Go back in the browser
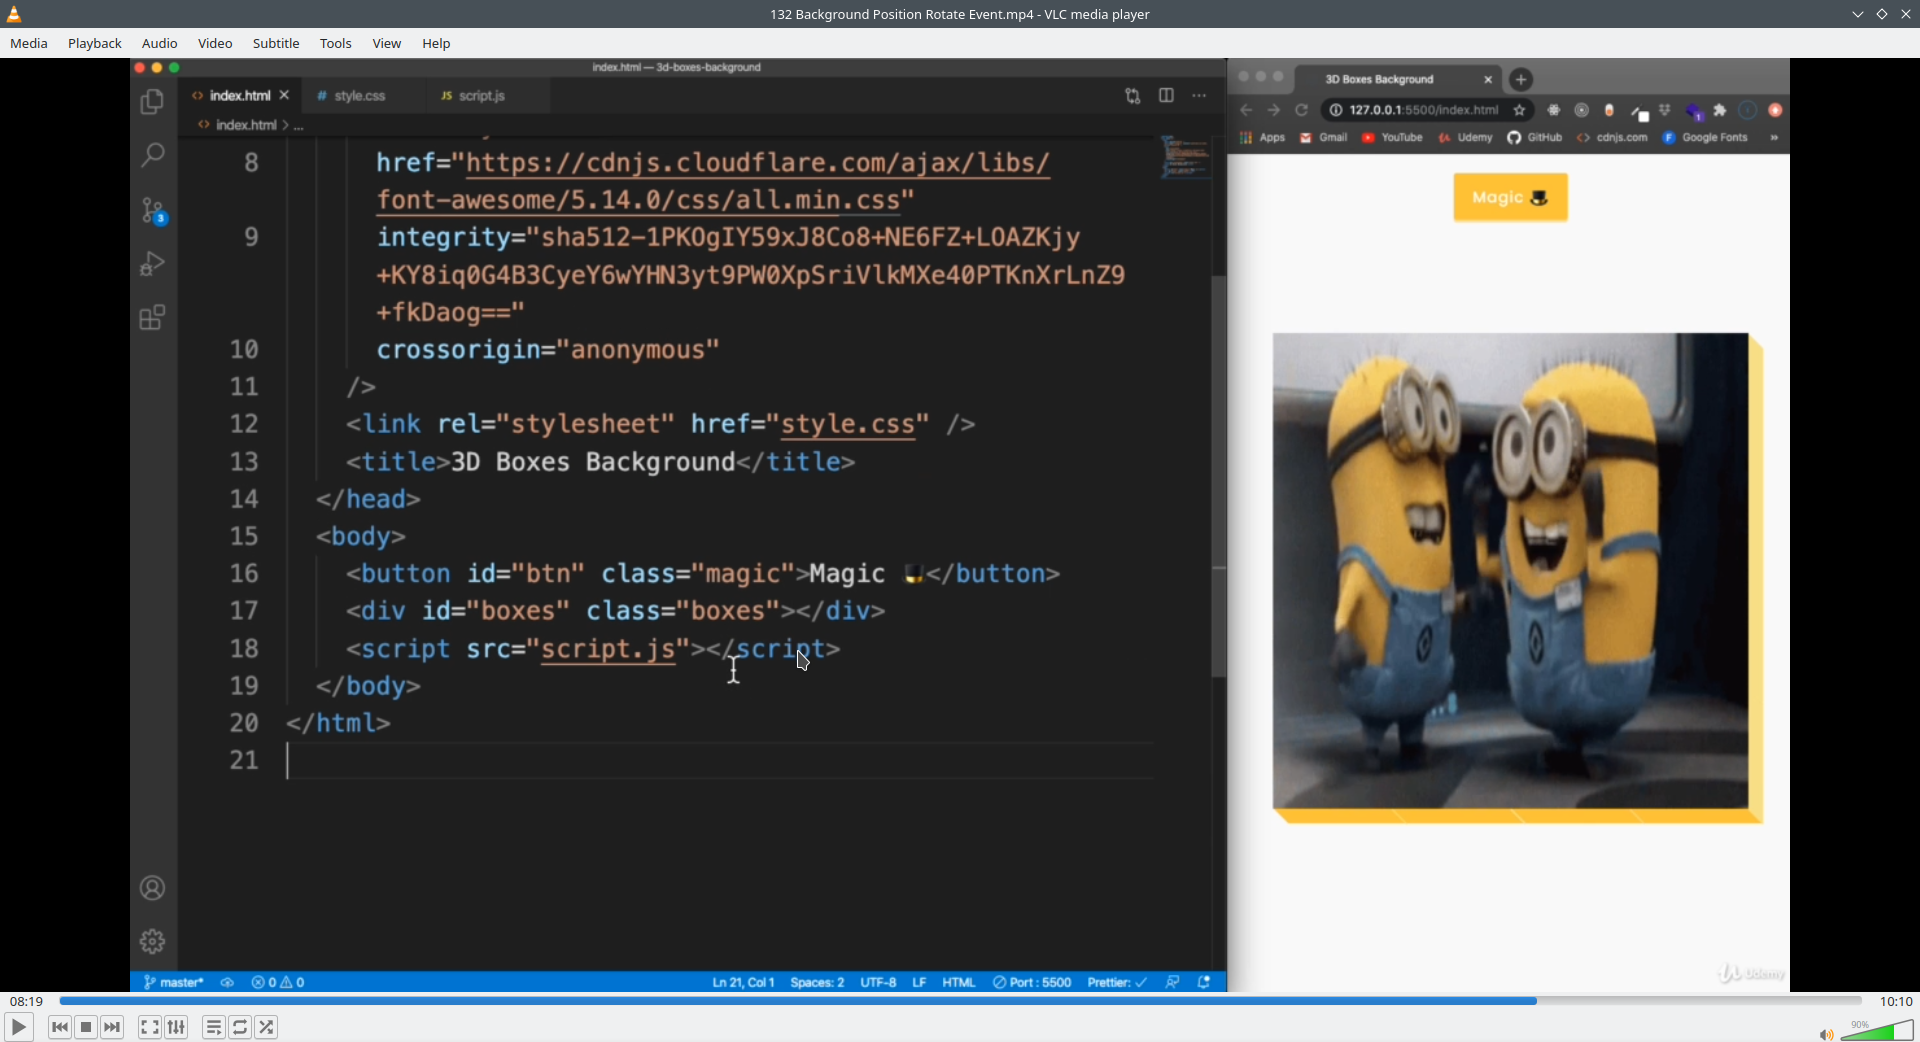 (1246, 110)
